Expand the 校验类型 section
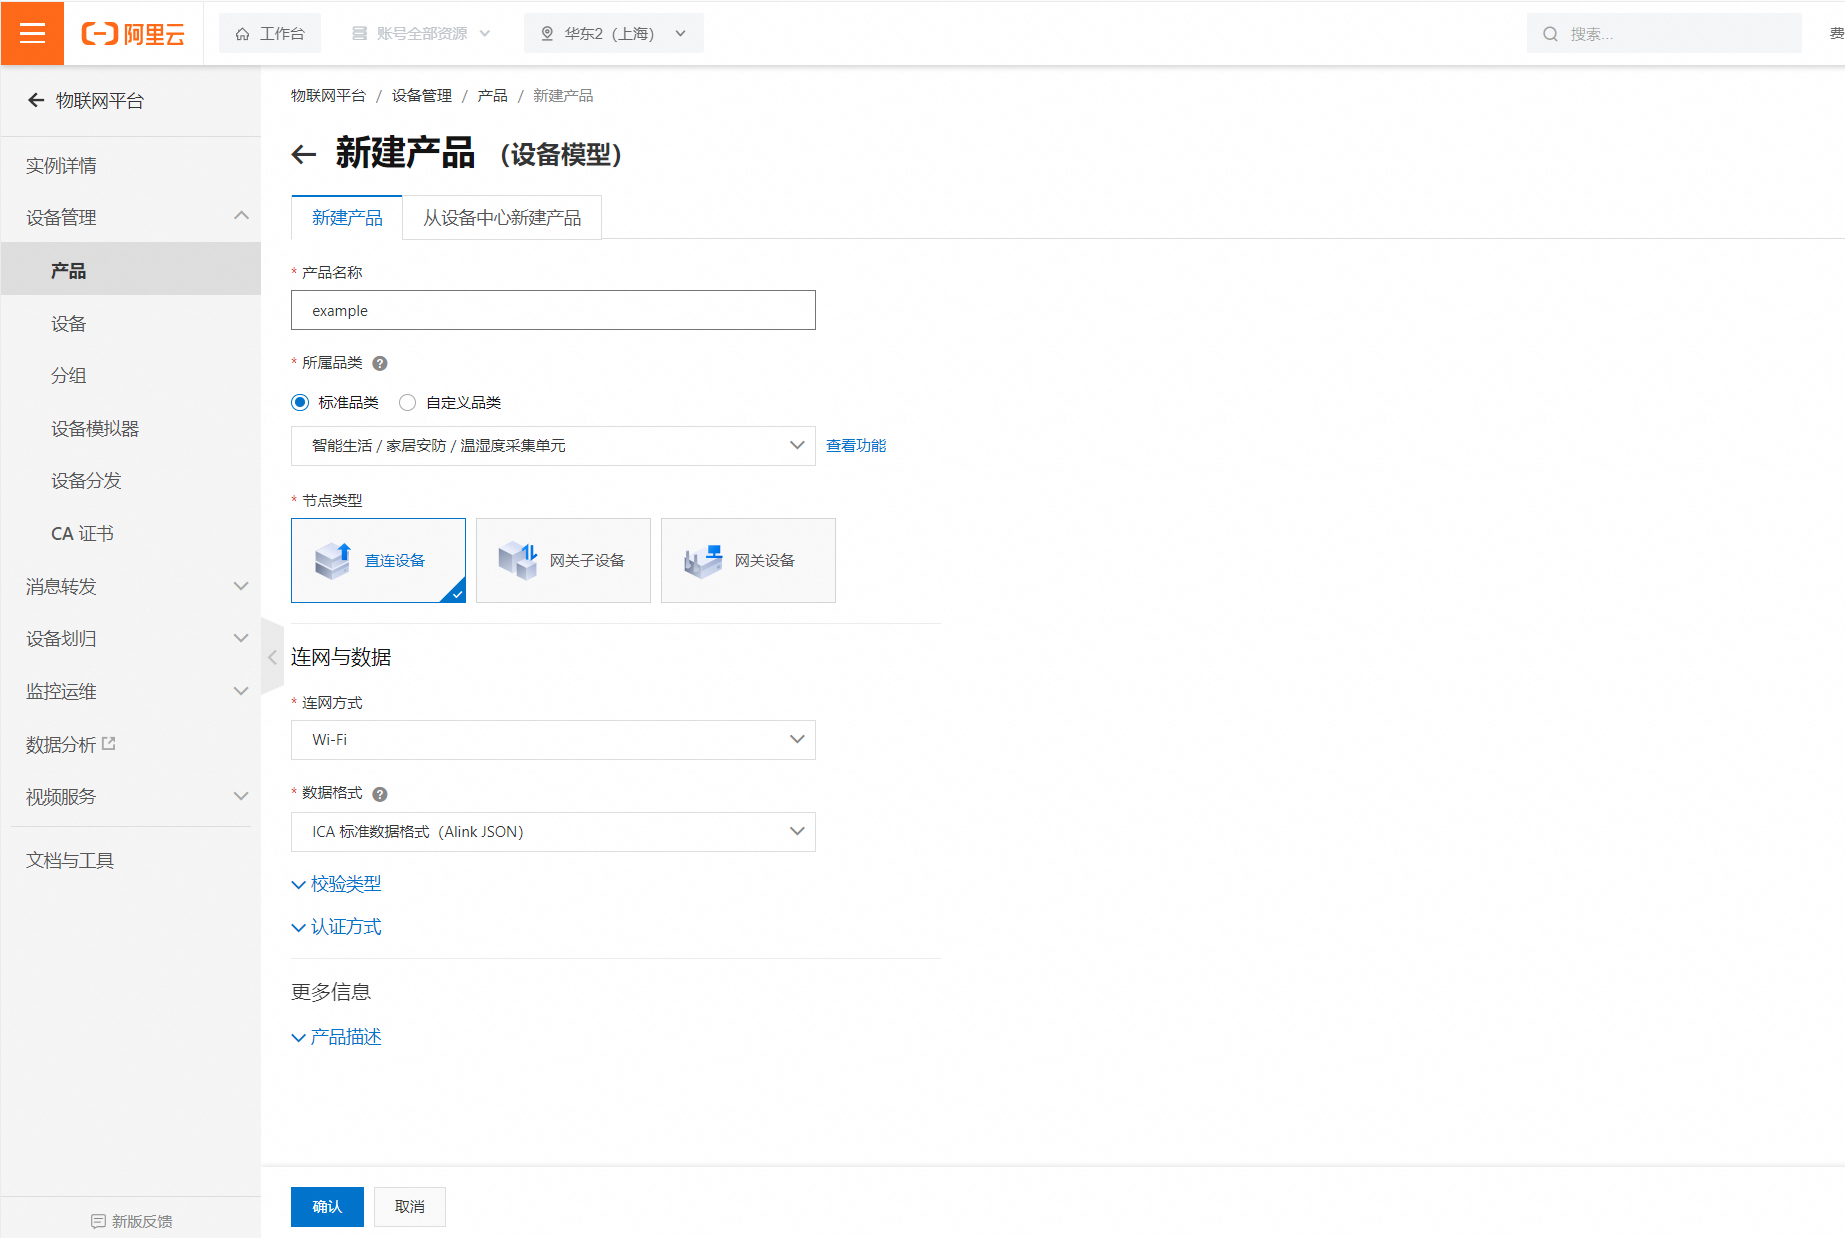 click(x=336, y=884)
